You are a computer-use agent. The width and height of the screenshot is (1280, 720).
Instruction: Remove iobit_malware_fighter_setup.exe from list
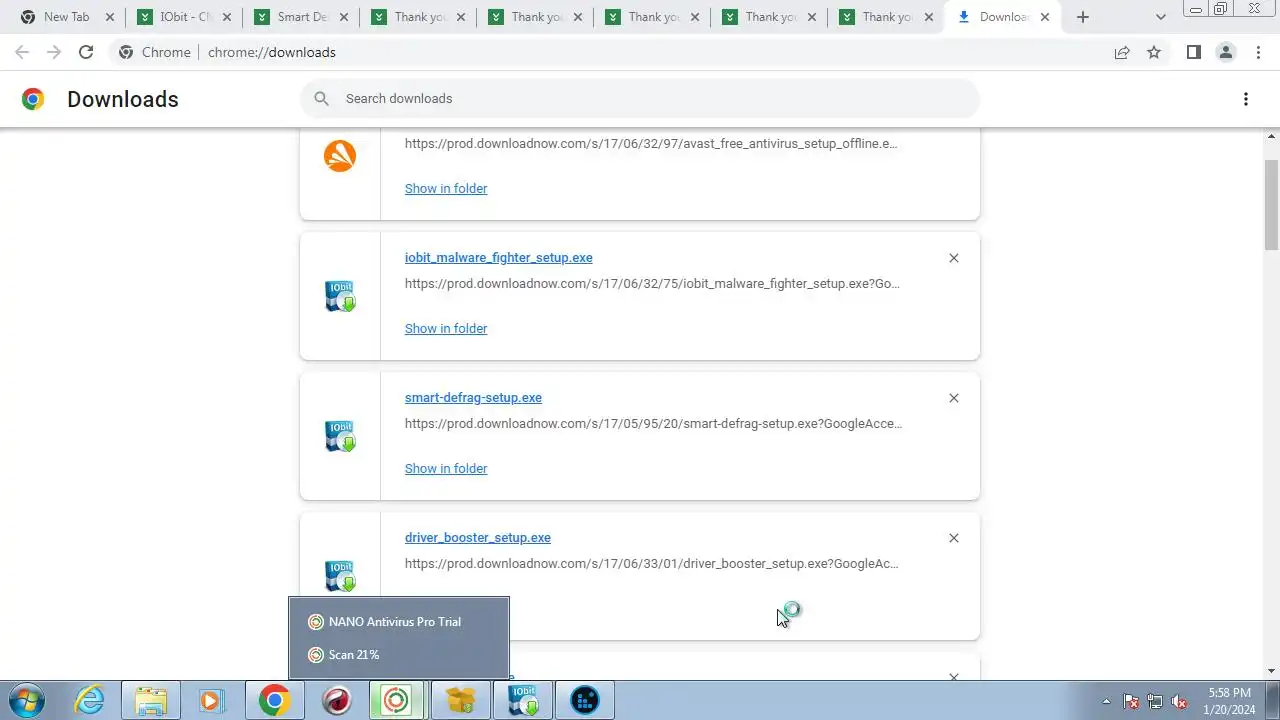tap(954, 258)
